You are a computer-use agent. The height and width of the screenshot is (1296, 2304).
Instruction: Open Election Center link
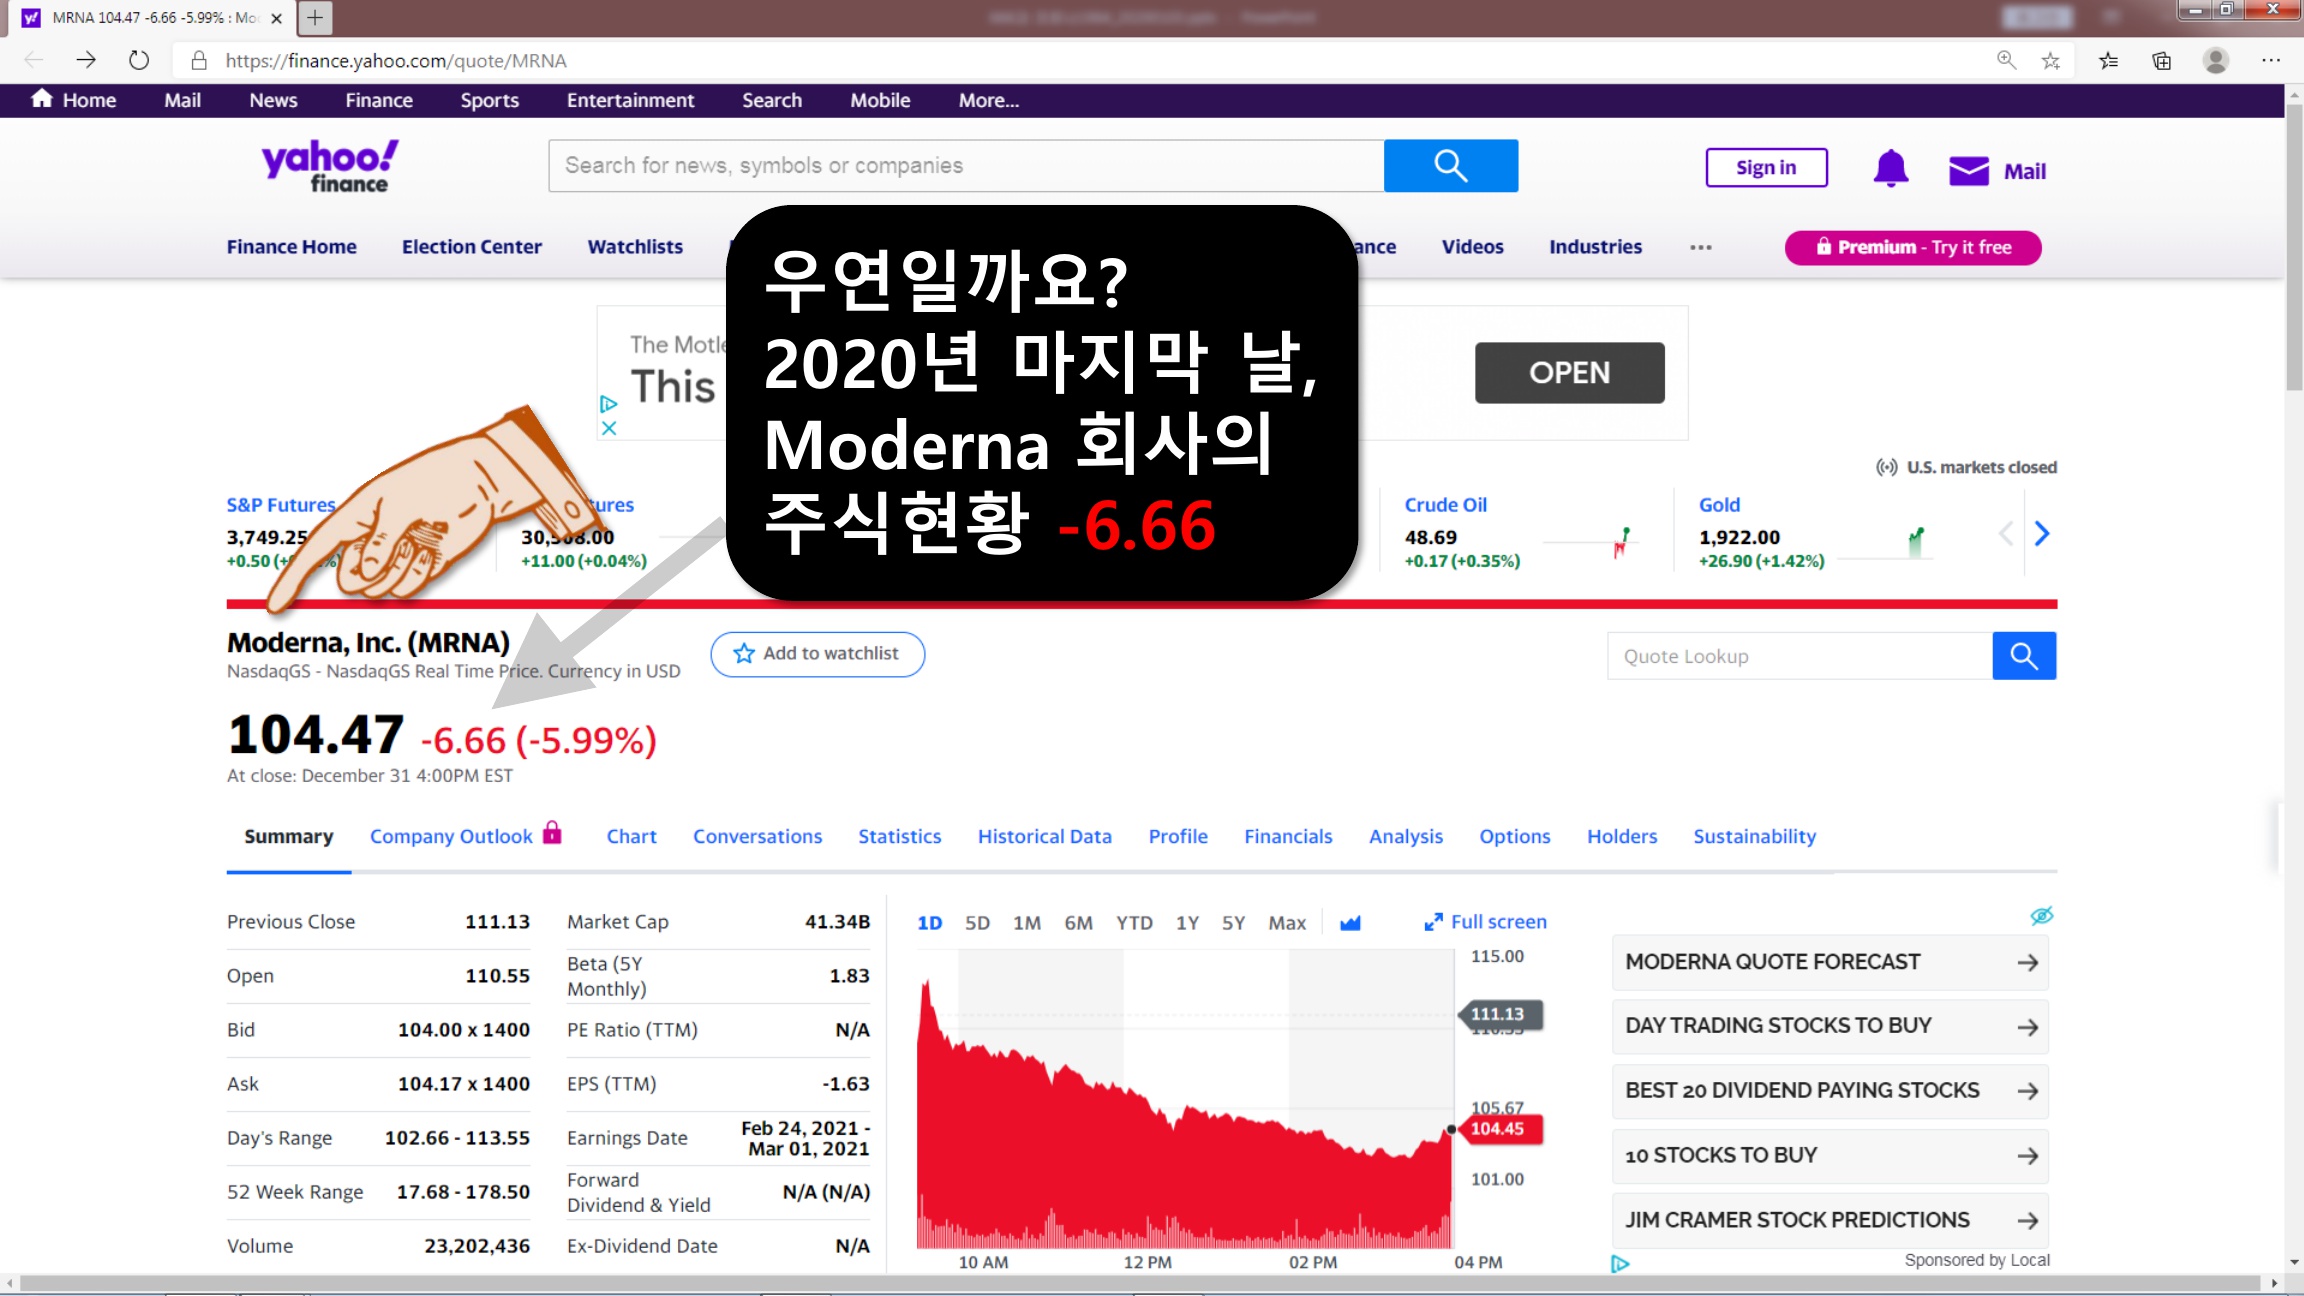472,247
